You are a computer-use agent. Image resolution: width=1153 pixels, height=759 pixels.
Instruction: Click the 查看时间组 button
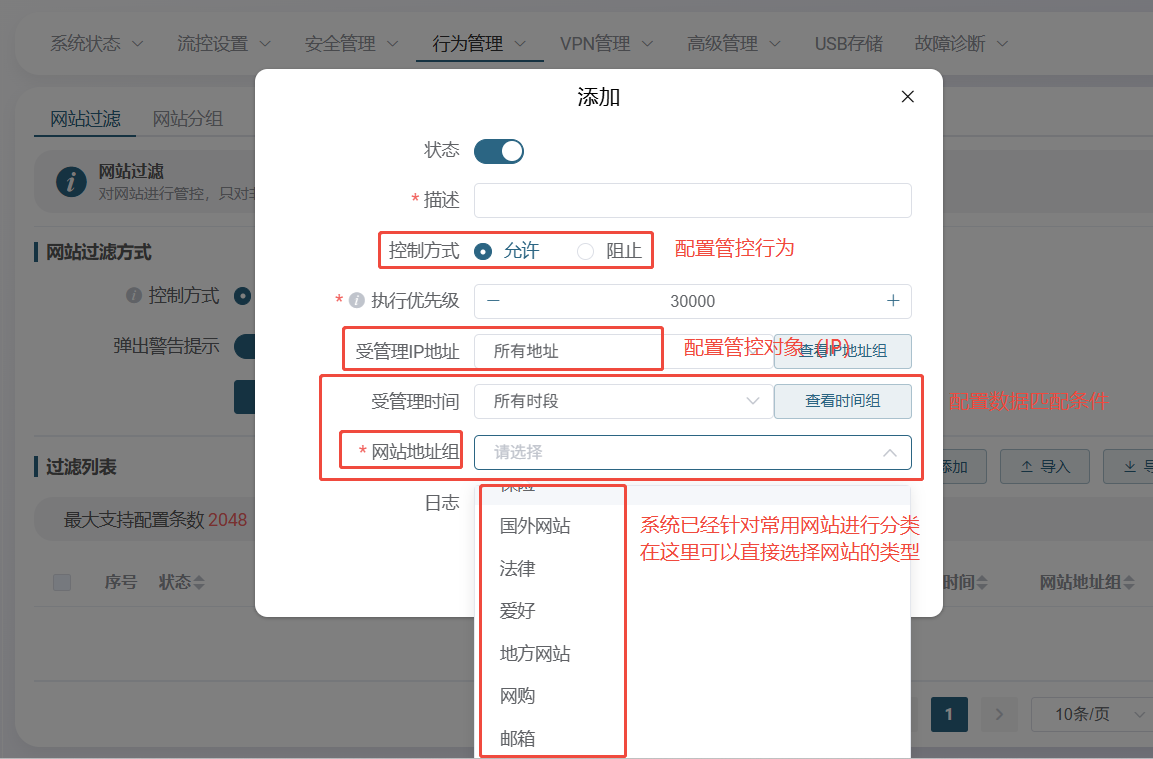click(842, 401)
